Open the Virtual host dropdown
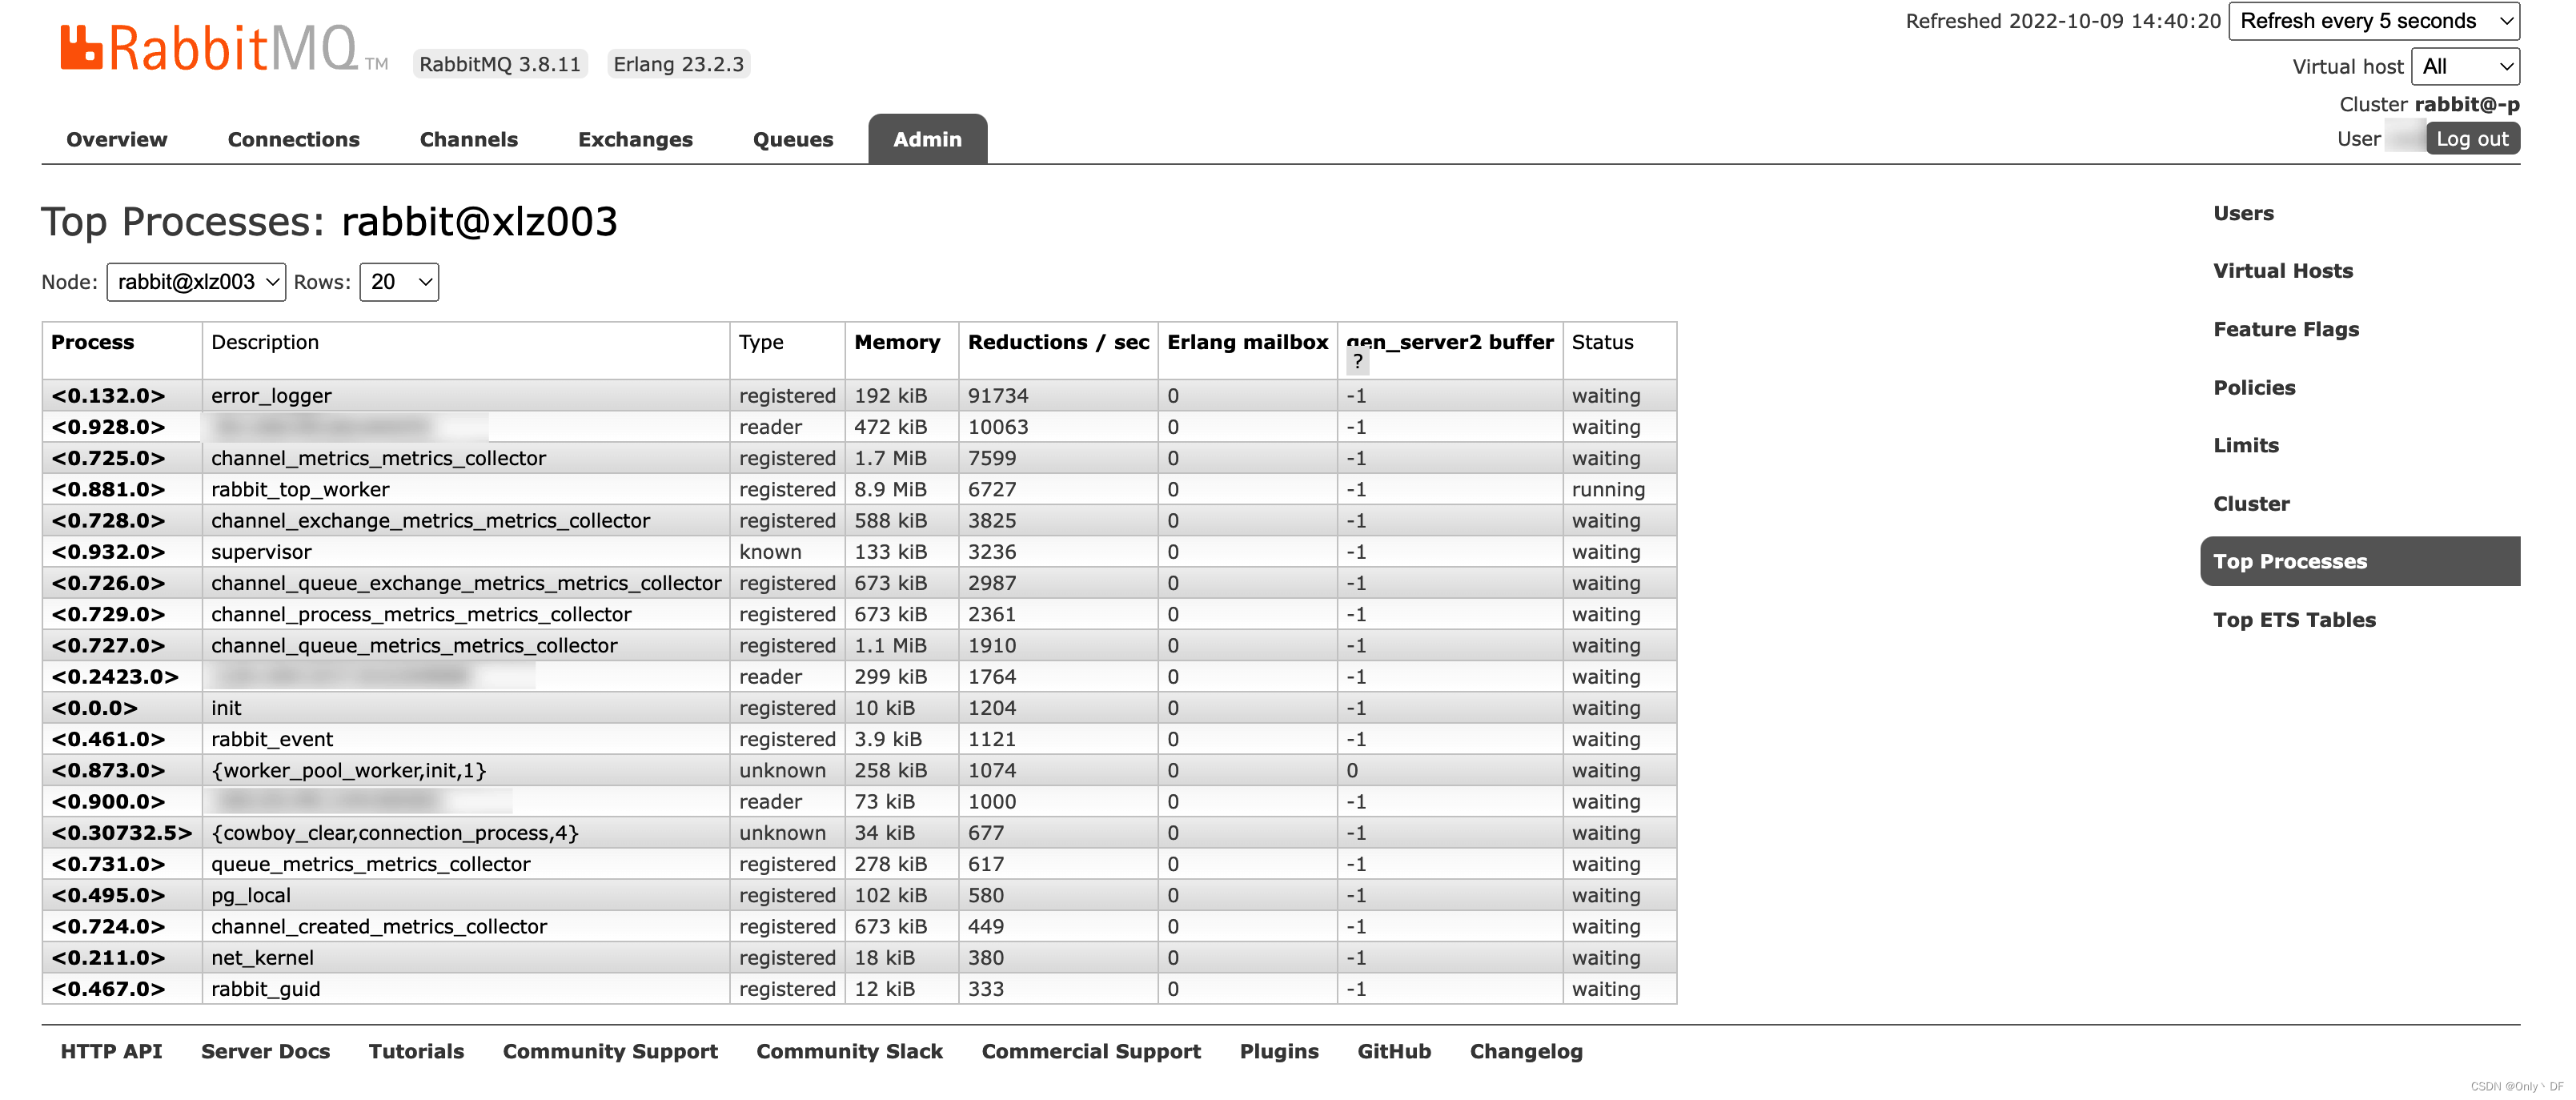Image resolution: width=2576 pixels, height=1100 pixels. (2466, 66)
